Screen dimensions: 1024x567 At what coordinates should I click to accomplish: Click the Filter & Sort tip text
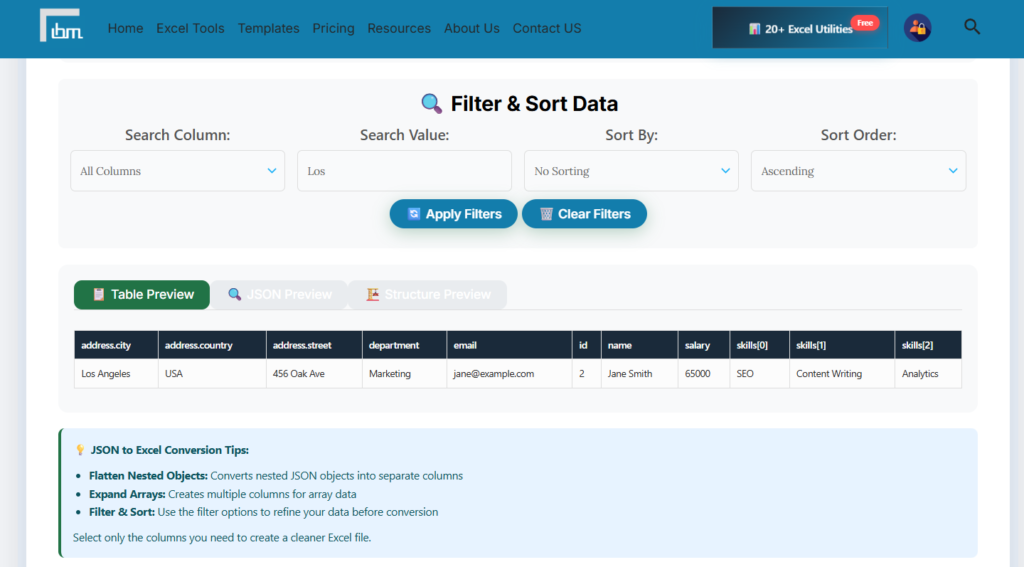(263, 512)
